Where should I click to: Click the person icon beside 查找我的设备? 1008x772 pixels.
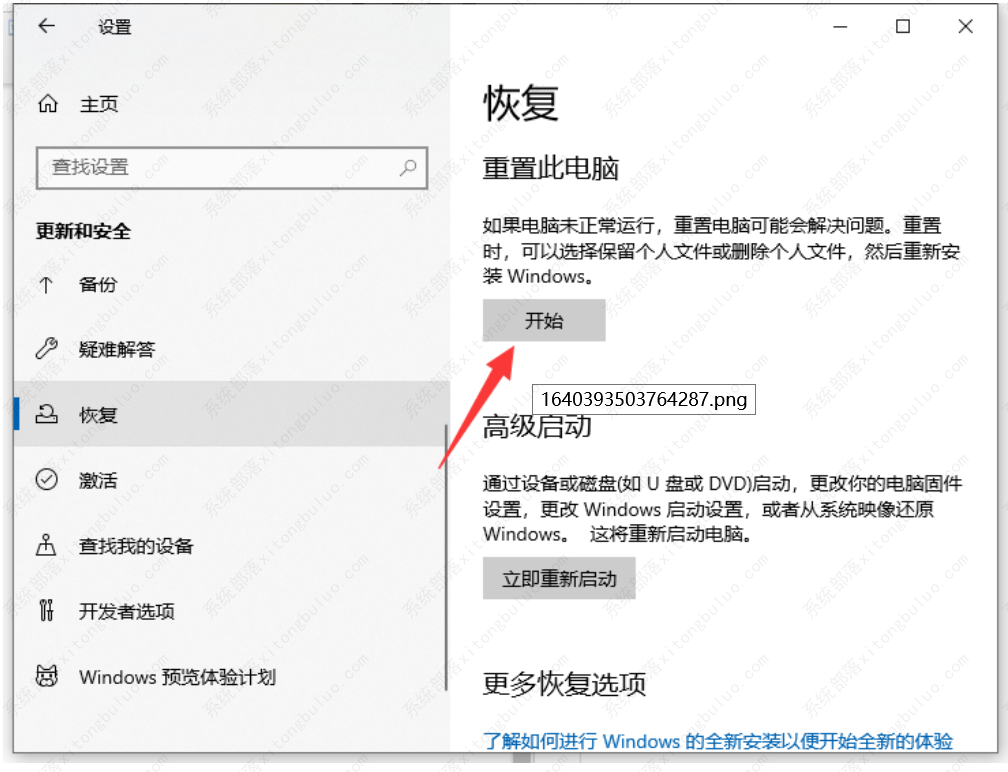click(x=47, y=546)
